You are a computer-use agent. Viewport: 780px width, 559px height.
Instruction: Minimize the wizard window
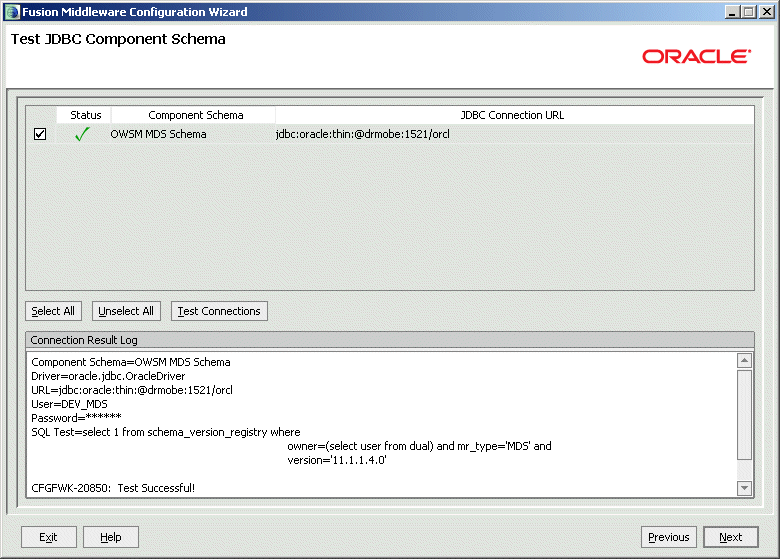(x=731, y=12)
